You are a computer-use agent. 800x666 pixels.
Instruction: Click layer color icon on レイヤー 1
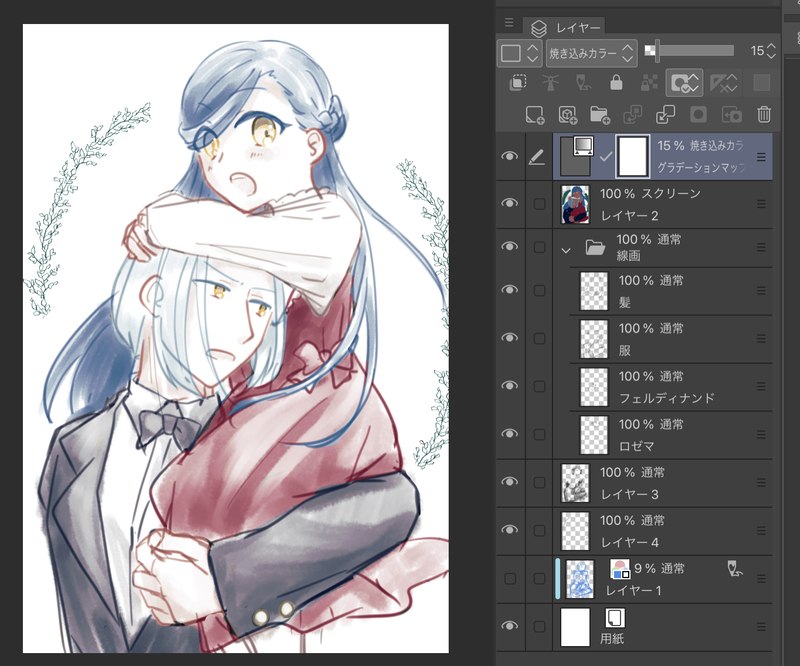(x=620, y=569)
